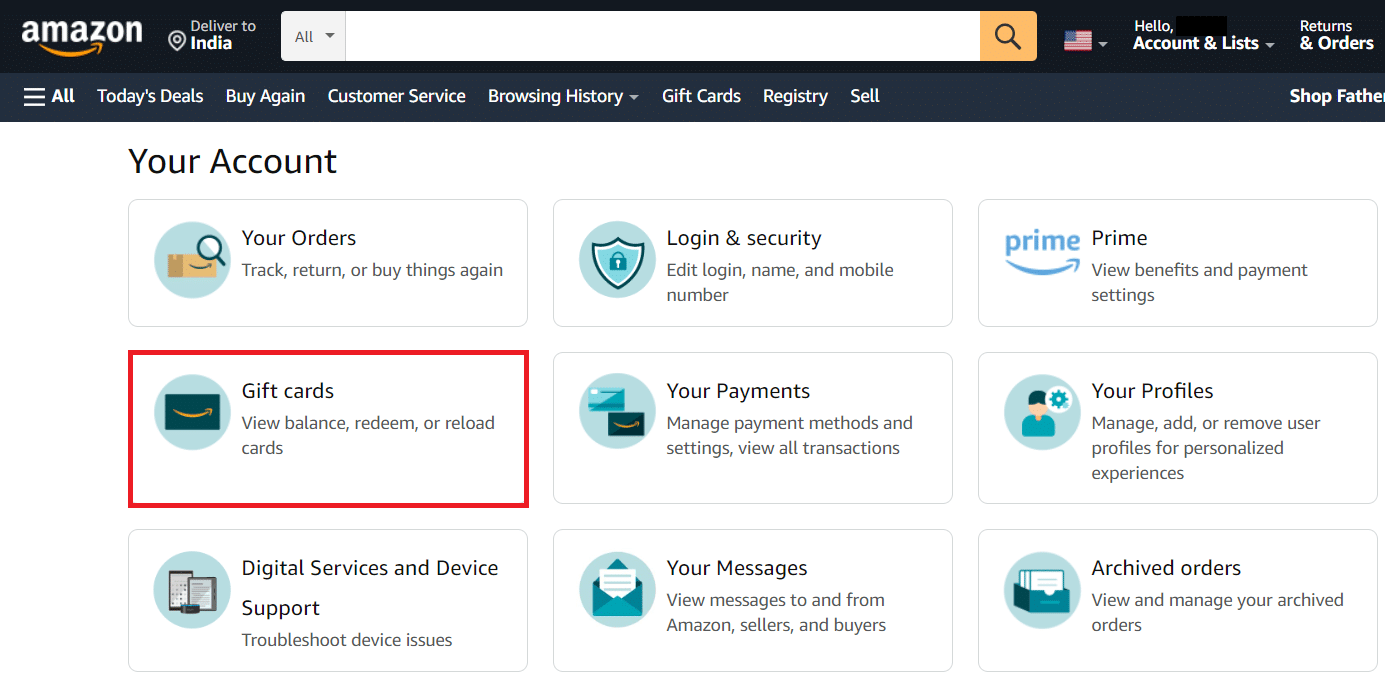Open Buy Again
This screenshot has width=1385, height=675.
(265, 96)
